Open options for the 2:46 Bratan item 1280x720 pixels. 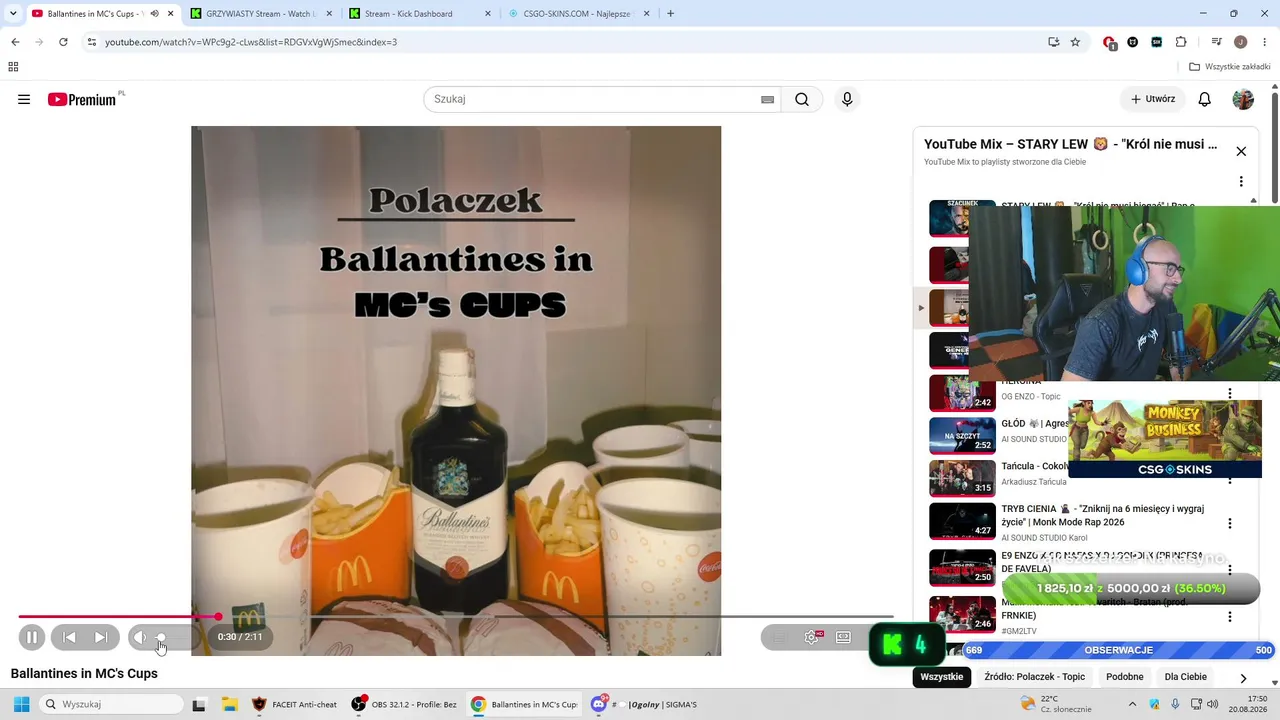click(x=1230, y=616)
